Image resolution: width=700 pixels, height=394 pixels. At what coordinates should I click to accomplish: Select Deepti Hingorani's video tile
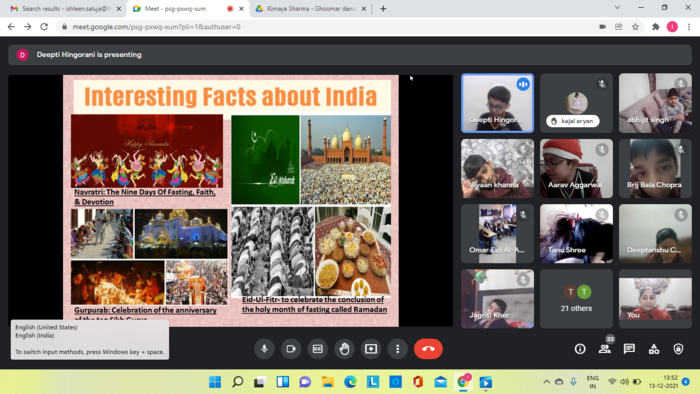(497, 103)
